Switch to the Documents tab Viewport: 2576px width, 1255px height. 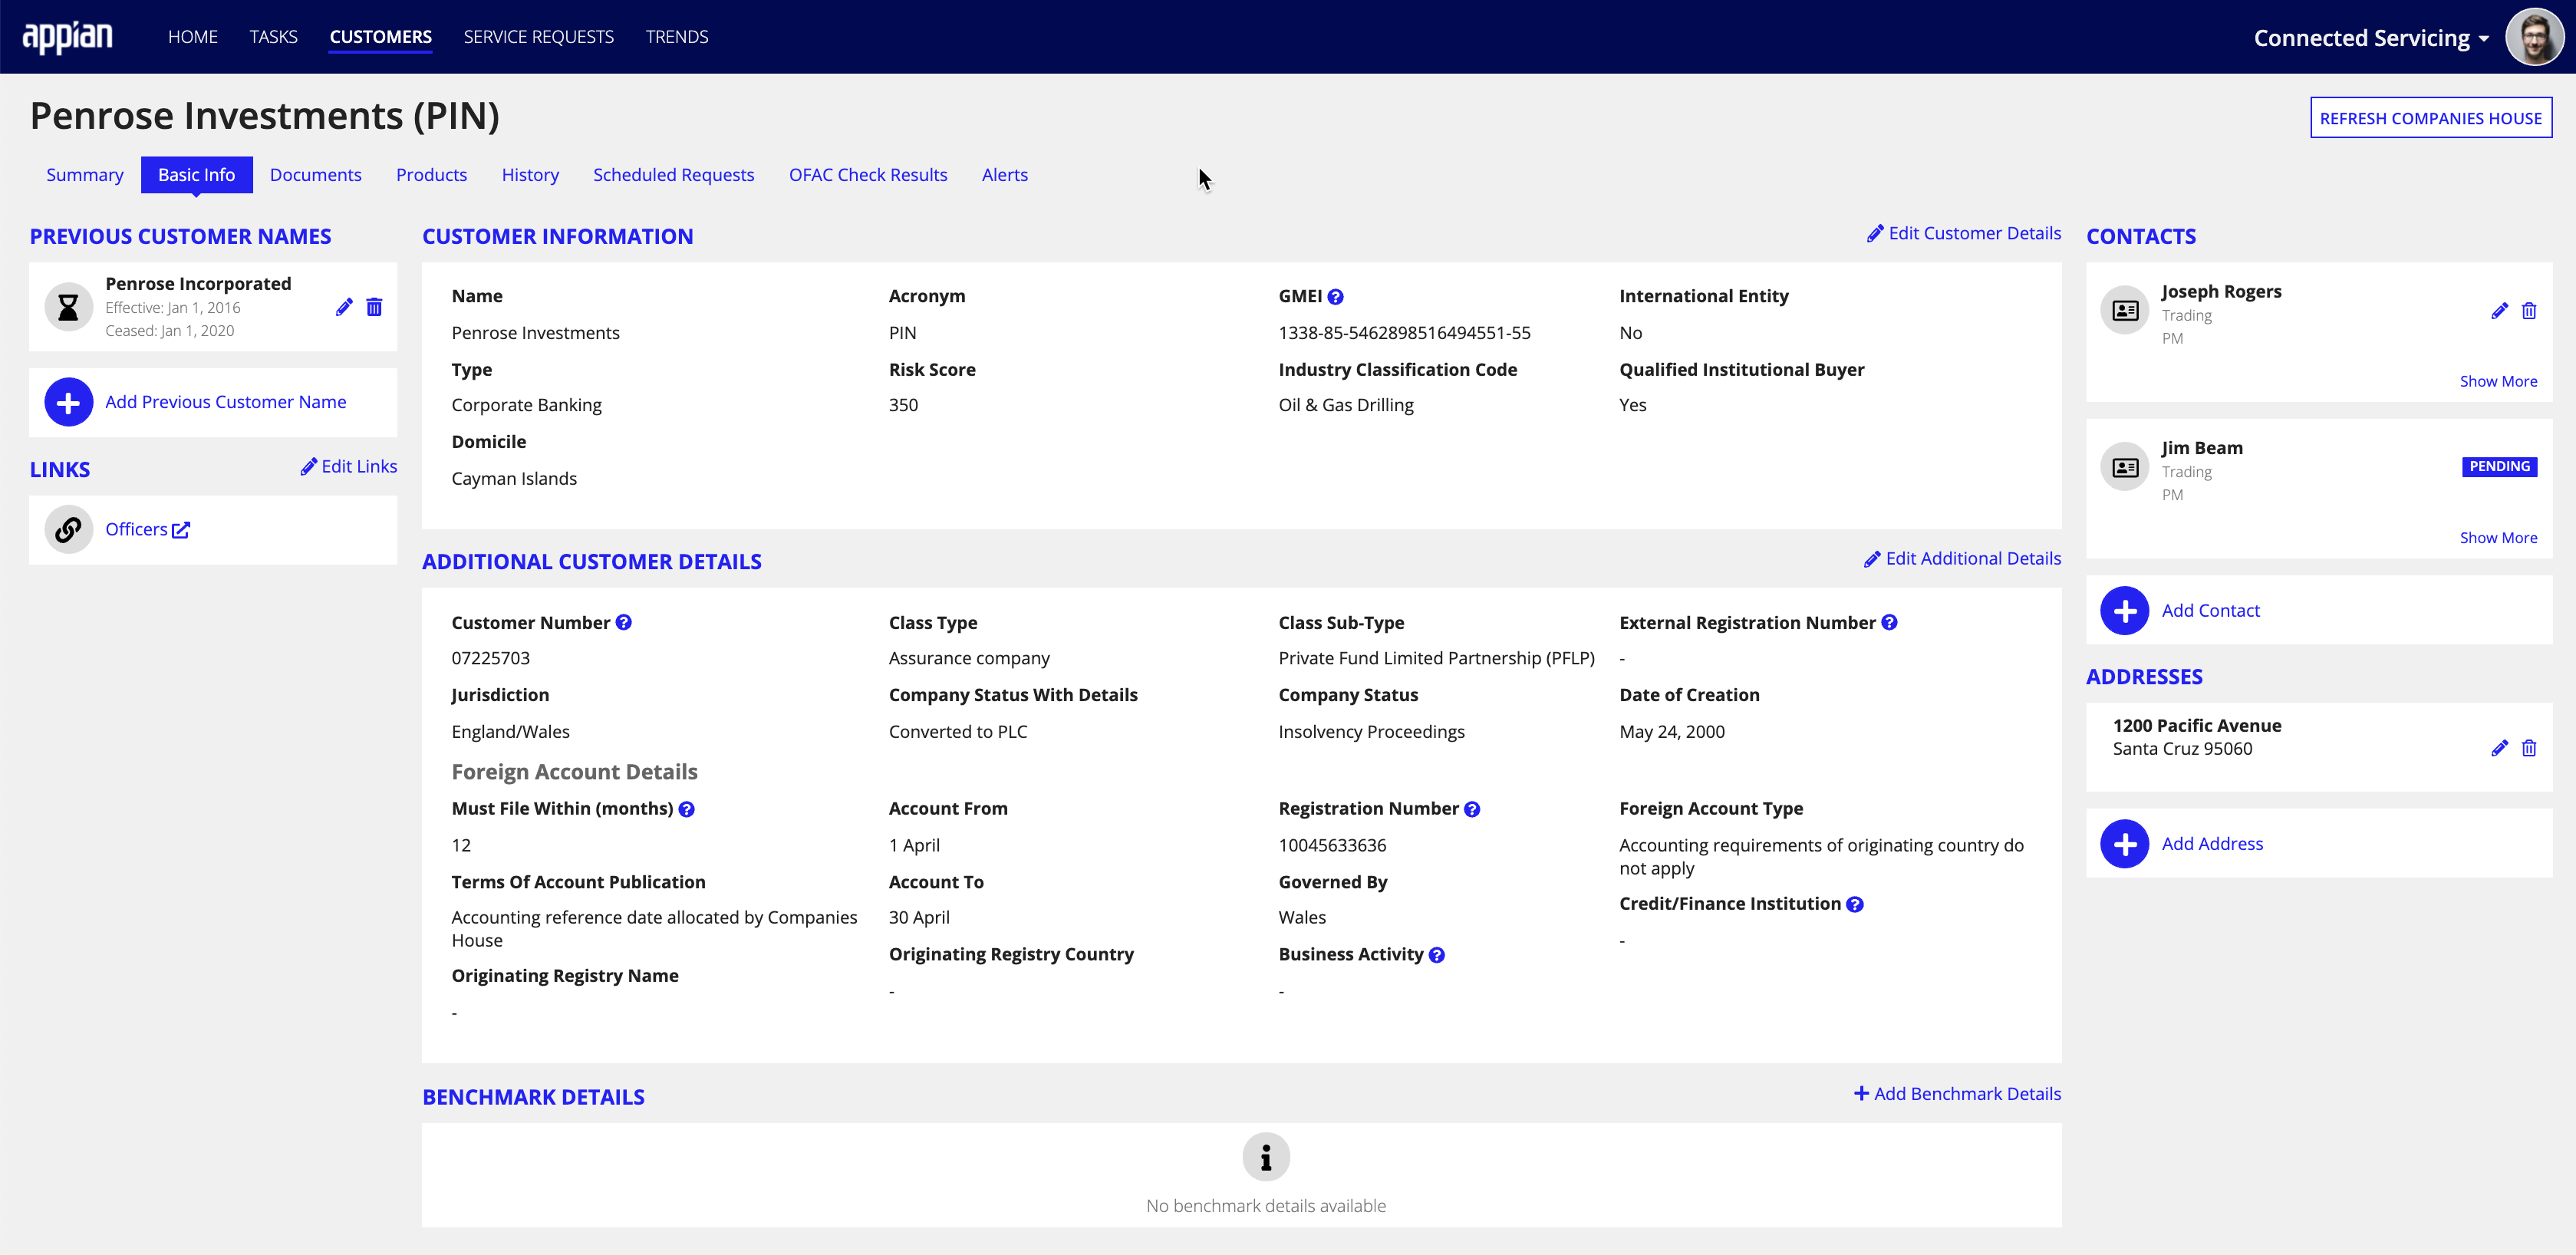[315, 174]
